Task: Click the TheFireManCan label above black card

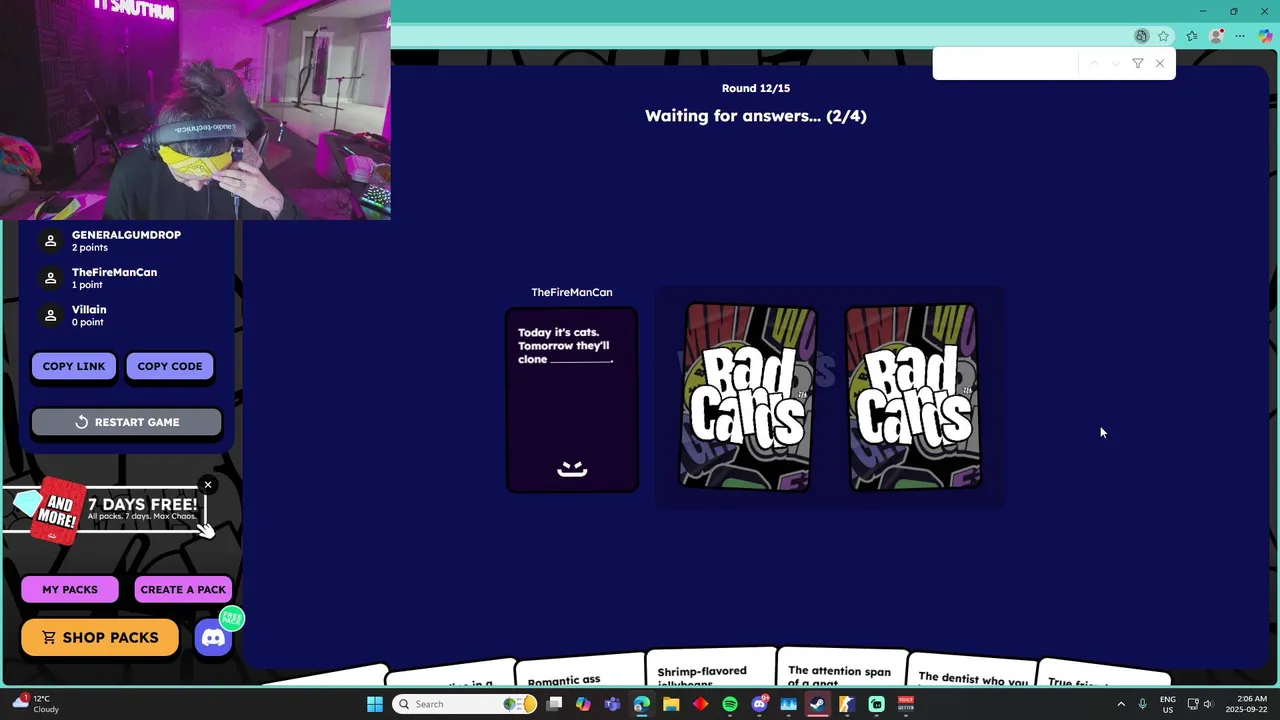Action: click(572, 292)
